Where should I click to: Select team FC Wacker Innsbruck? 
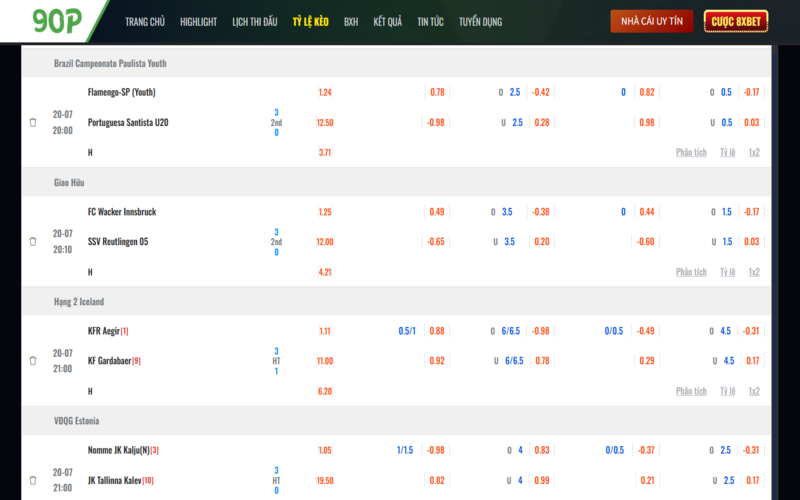(x=122, y=212)
